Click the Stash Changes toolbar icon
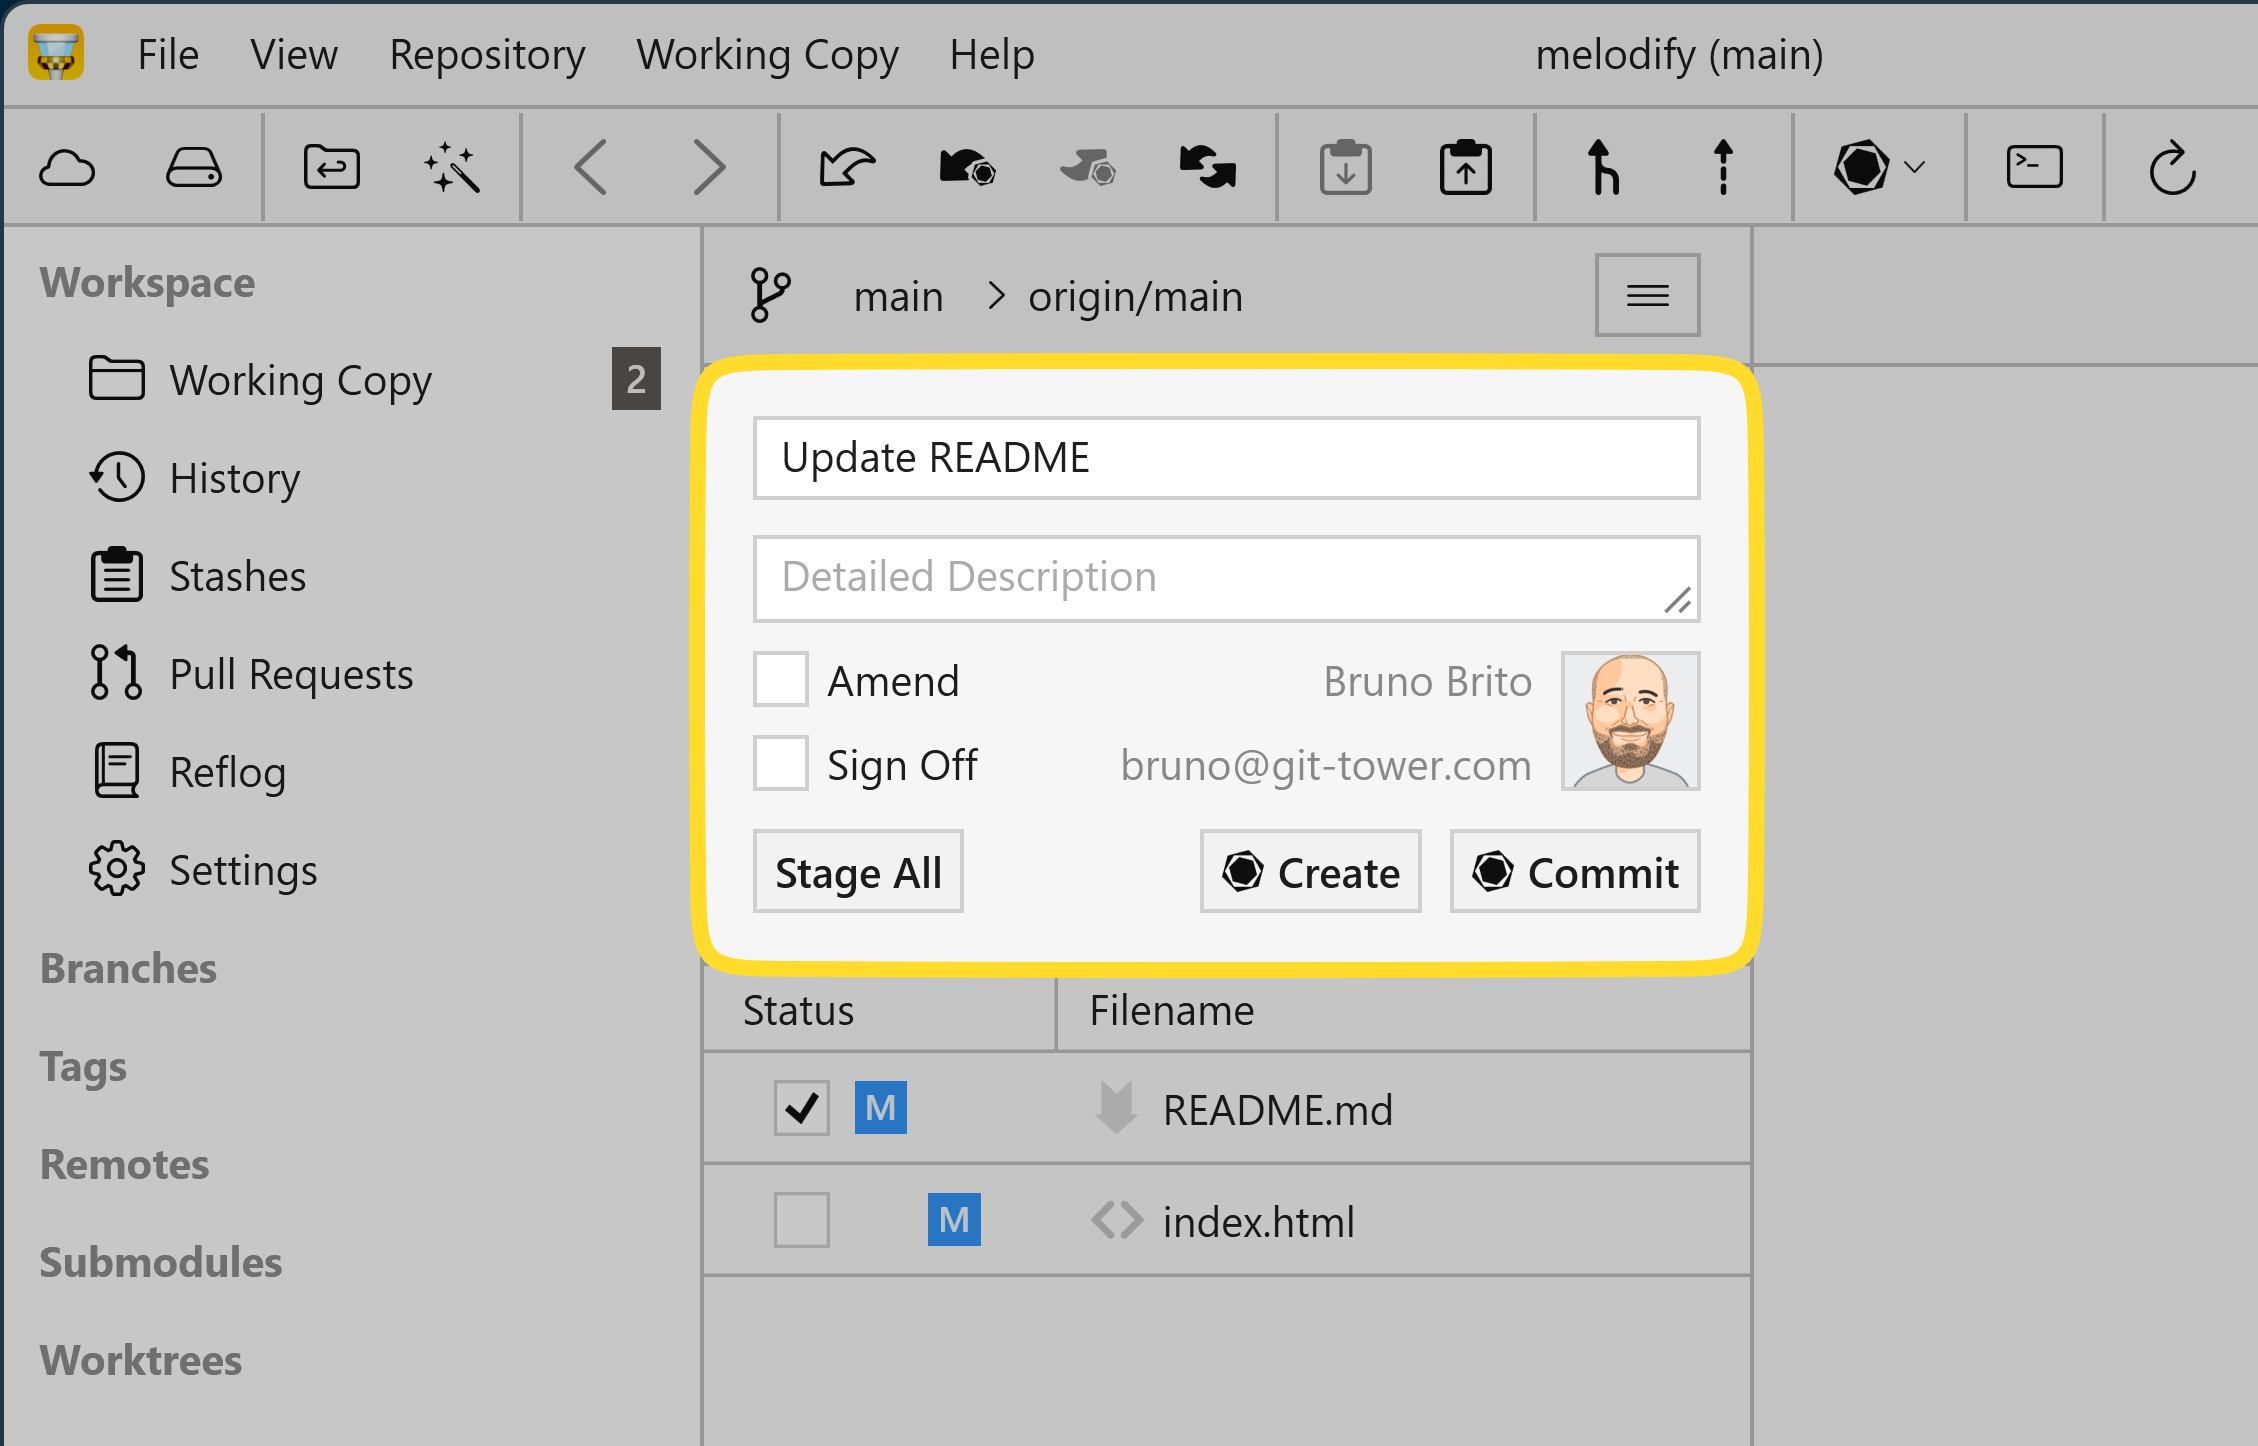Screen dimensions: 2258x1446 [1345, 167]
